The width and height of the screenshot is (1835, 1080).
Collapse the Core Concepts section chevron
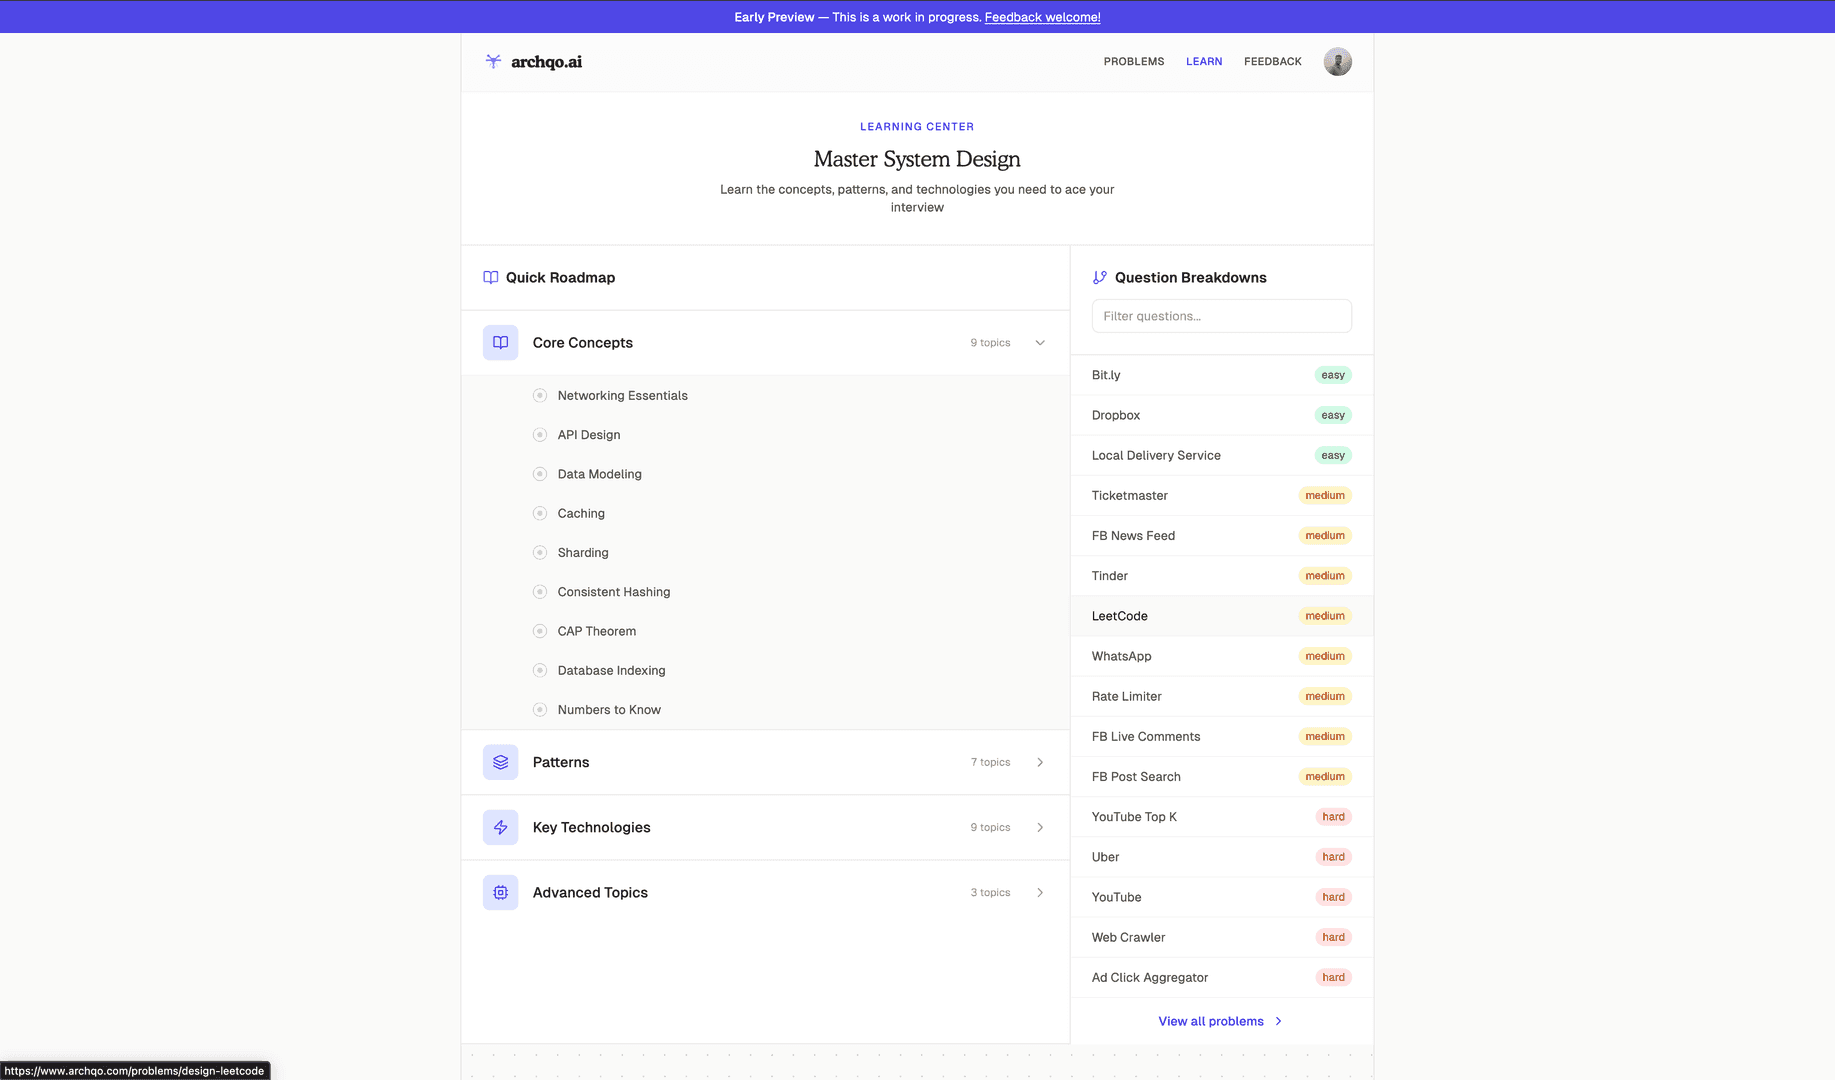pos(1040,343)
